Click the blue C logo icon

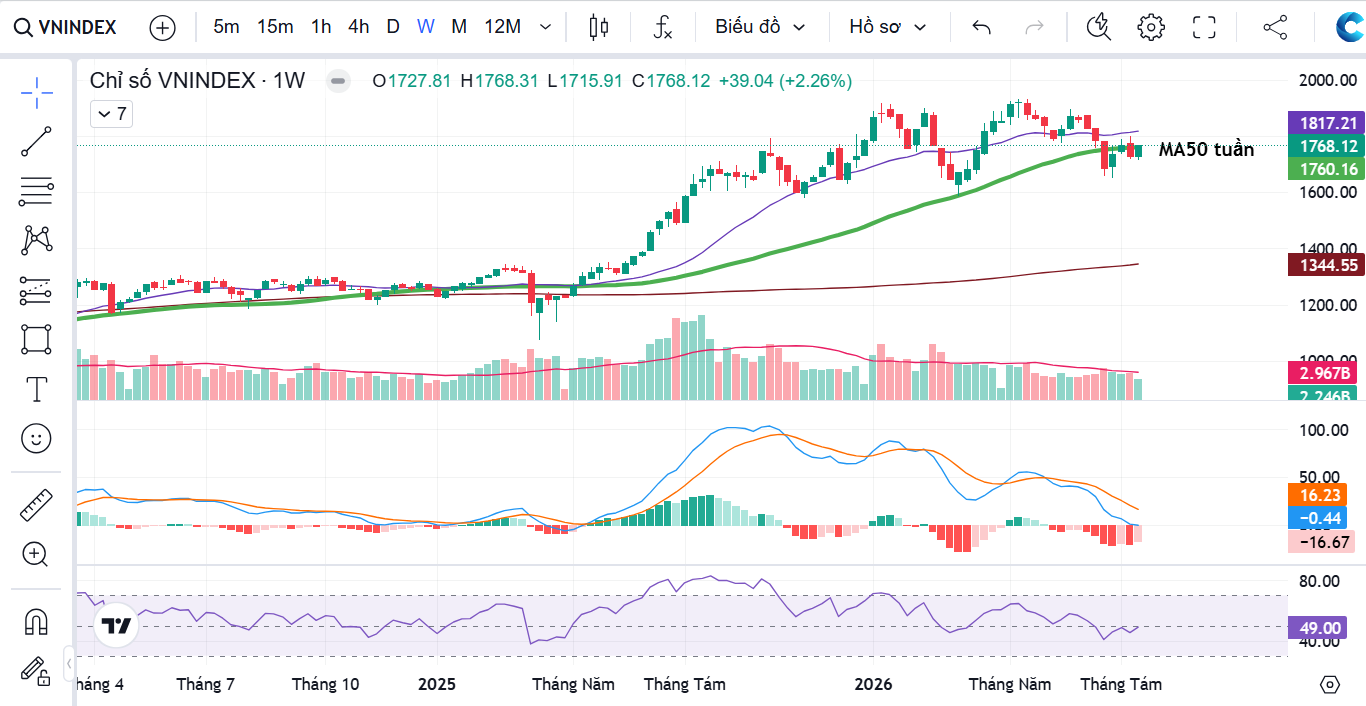1350,27
